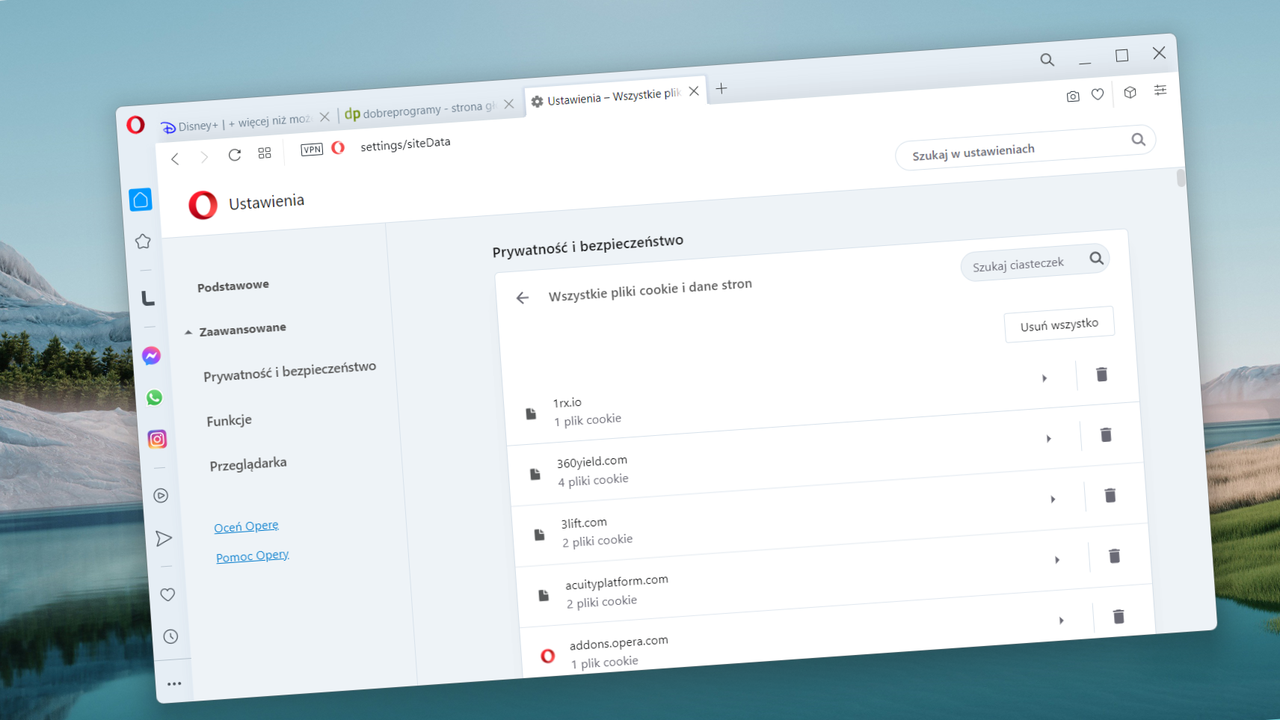Open the sidebar star bookmarks icon
This screenshot has height=720, width=1280.
pos(143,241)
